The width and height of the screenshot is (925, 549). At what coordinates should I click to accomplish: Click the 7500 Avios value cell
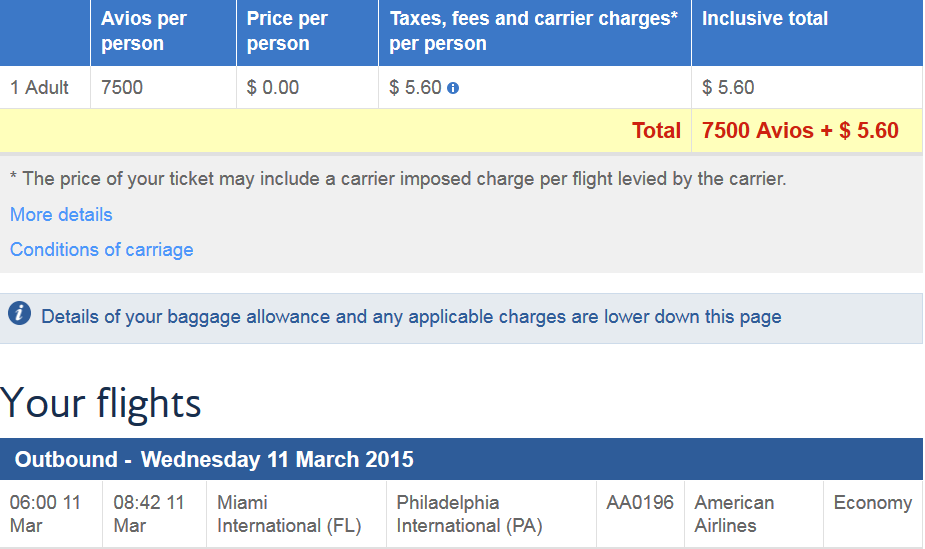[163, 87]
